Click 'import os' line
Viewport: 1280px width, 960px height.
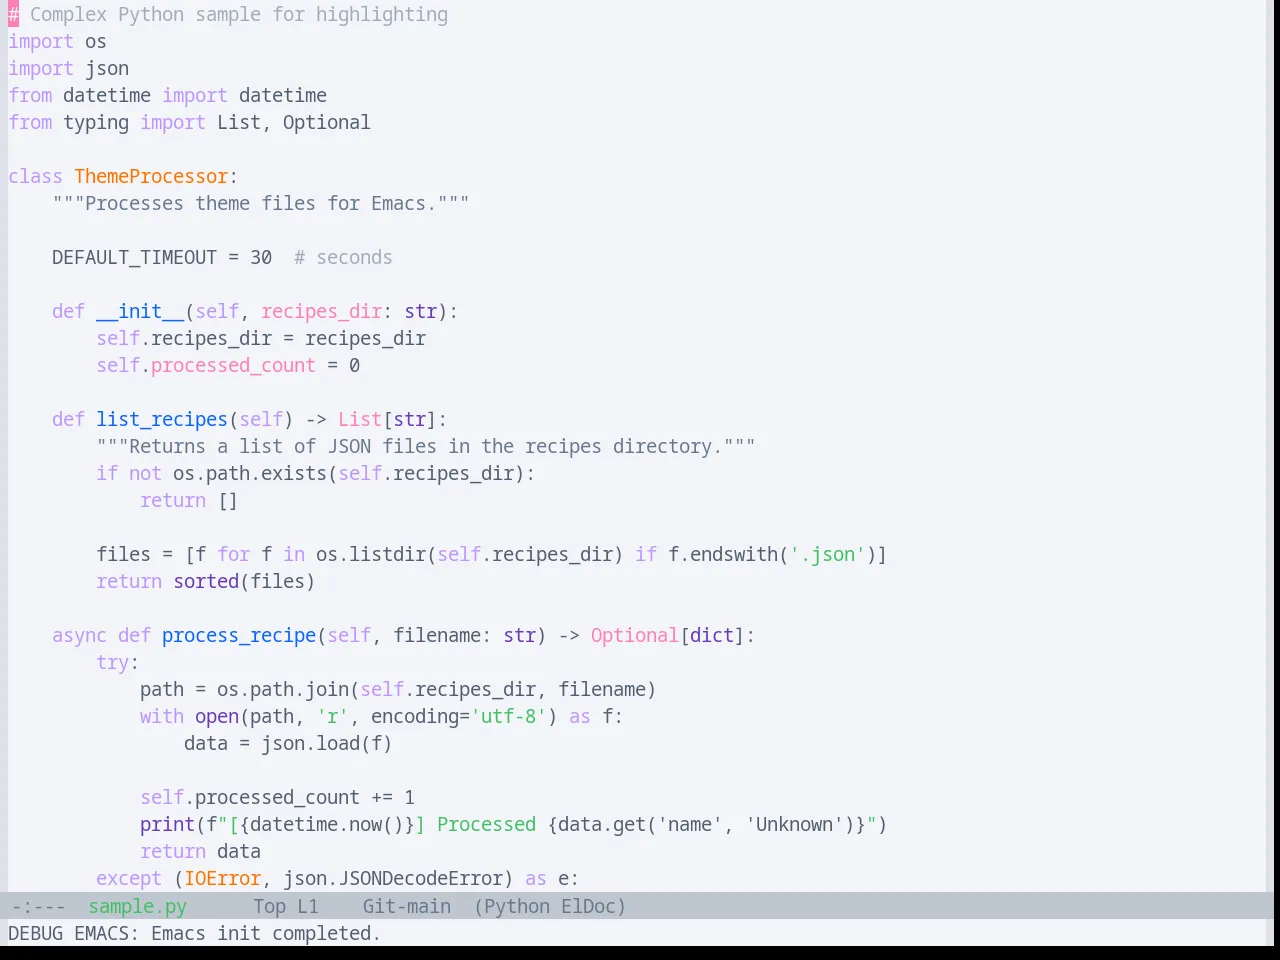57,41
